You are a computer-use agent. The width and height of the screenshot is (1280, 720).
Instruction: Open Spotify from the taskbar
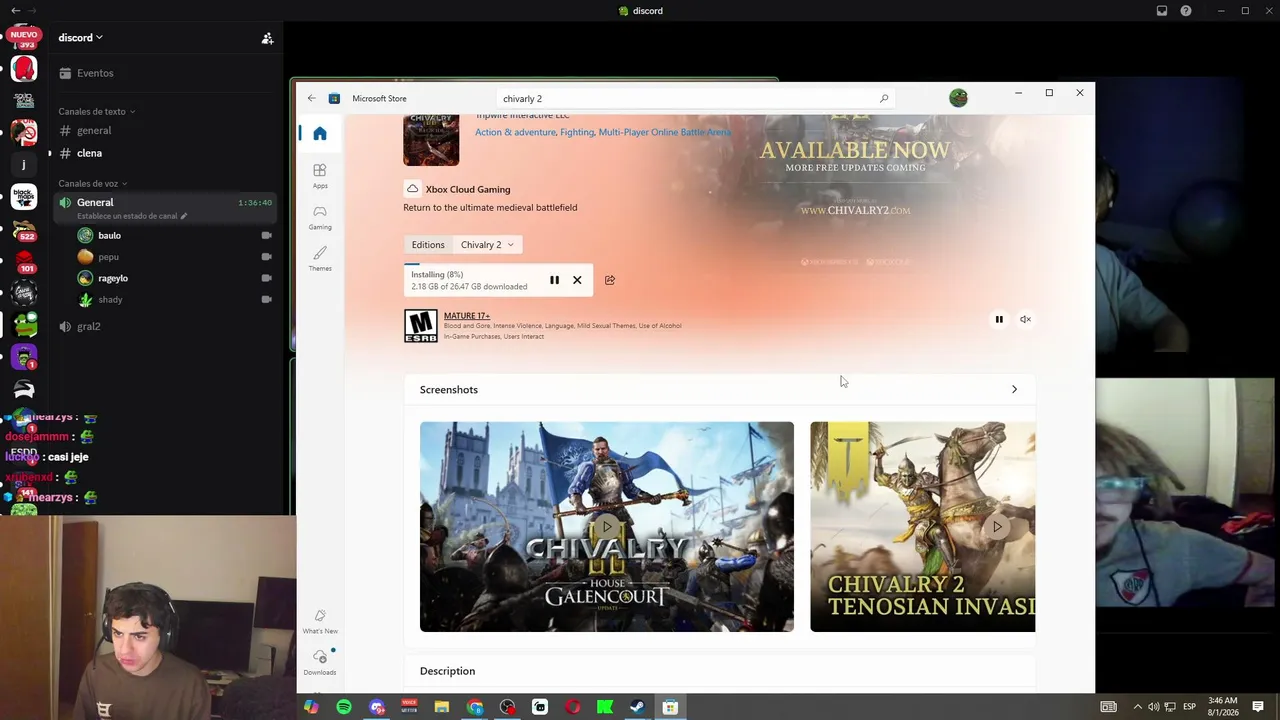[x=344, y=707]
